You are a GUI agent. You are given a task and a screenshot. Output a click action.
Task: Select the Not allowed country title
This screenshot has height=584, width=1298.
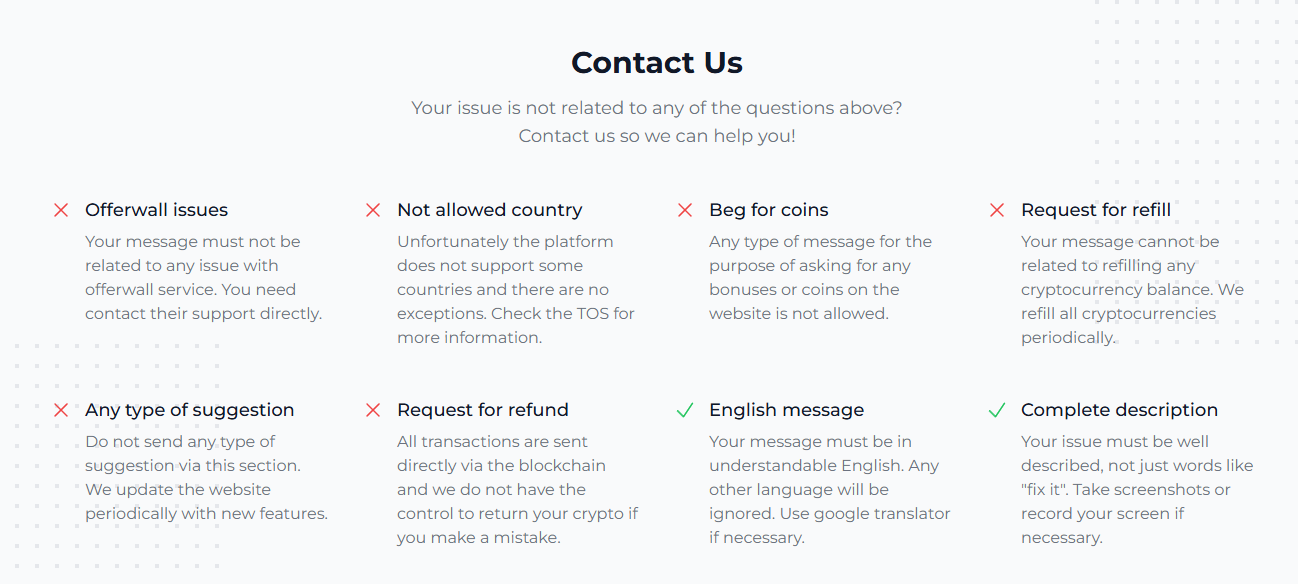pos(489,210)
